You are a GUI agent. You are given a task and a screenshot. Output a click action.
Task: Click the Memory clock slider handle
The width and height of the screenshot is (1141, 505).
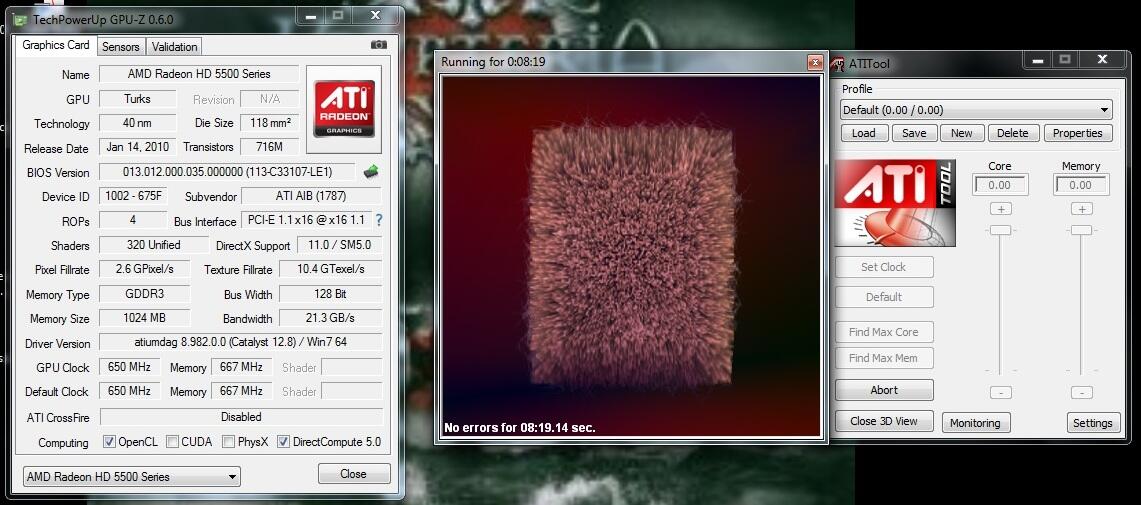pyautogui.click(x=1081, y=230)
